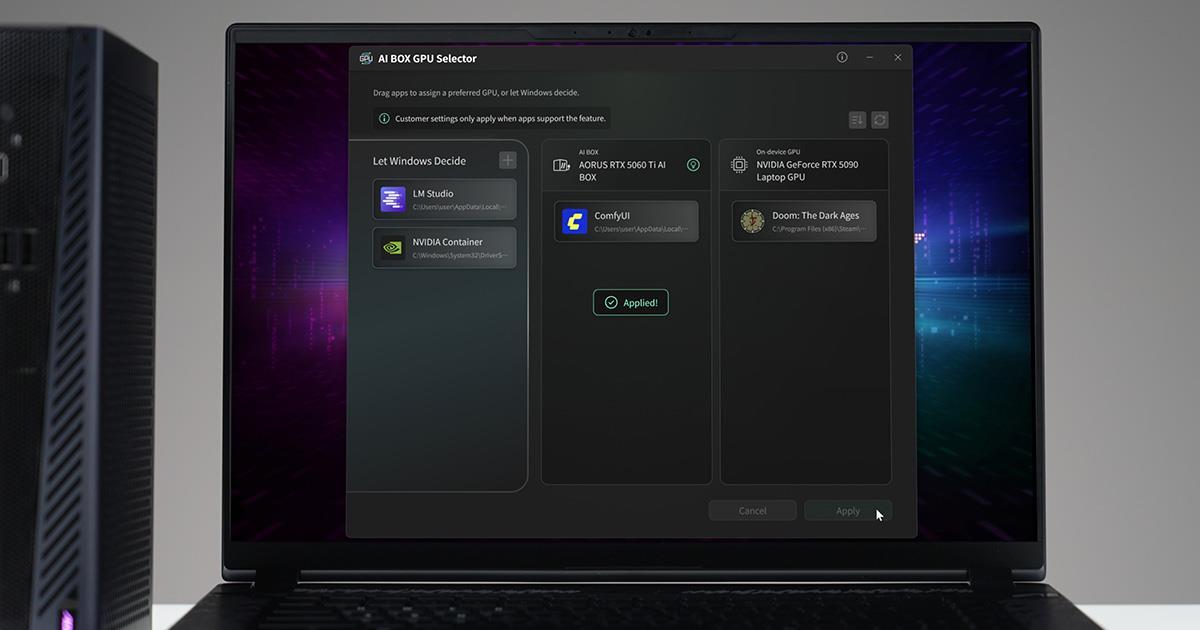Screen dimensions: 1200x630
Task: Click the Apply button
Action: click(x=848, y=511)
